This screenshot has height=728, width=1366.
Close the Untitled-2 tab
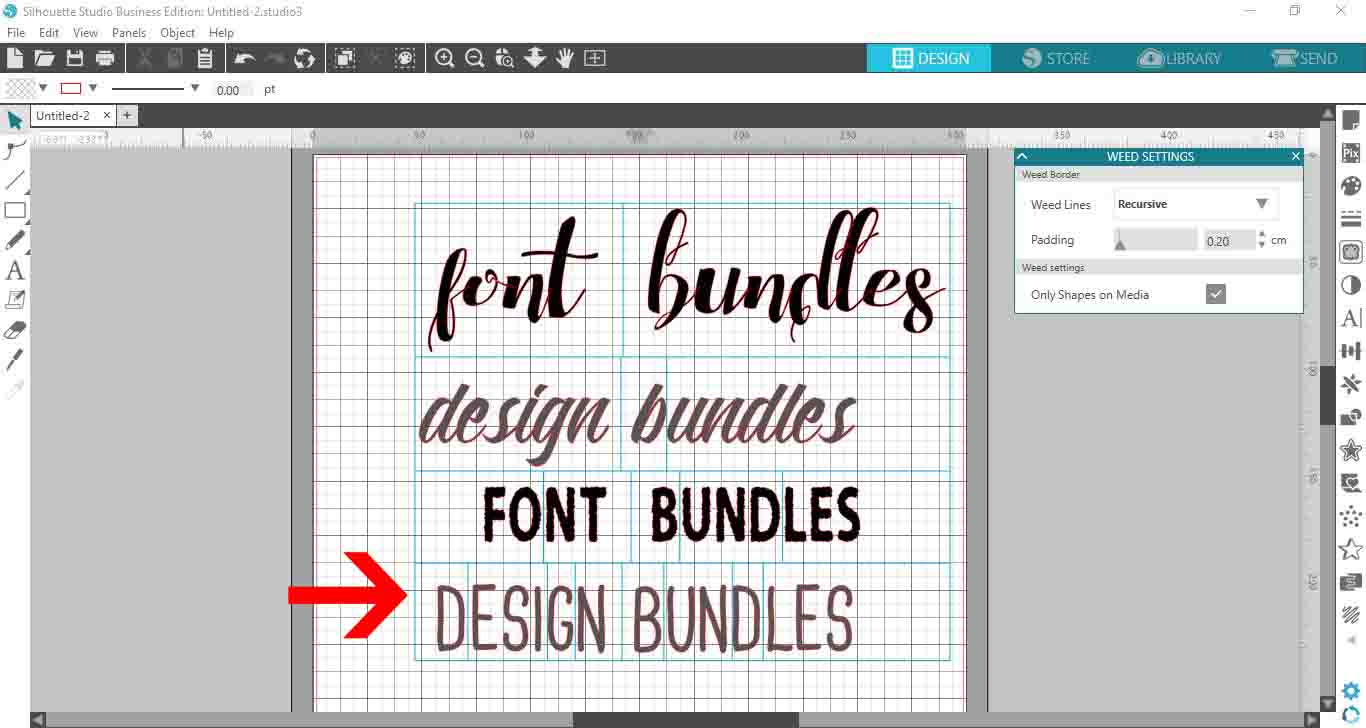106,116
